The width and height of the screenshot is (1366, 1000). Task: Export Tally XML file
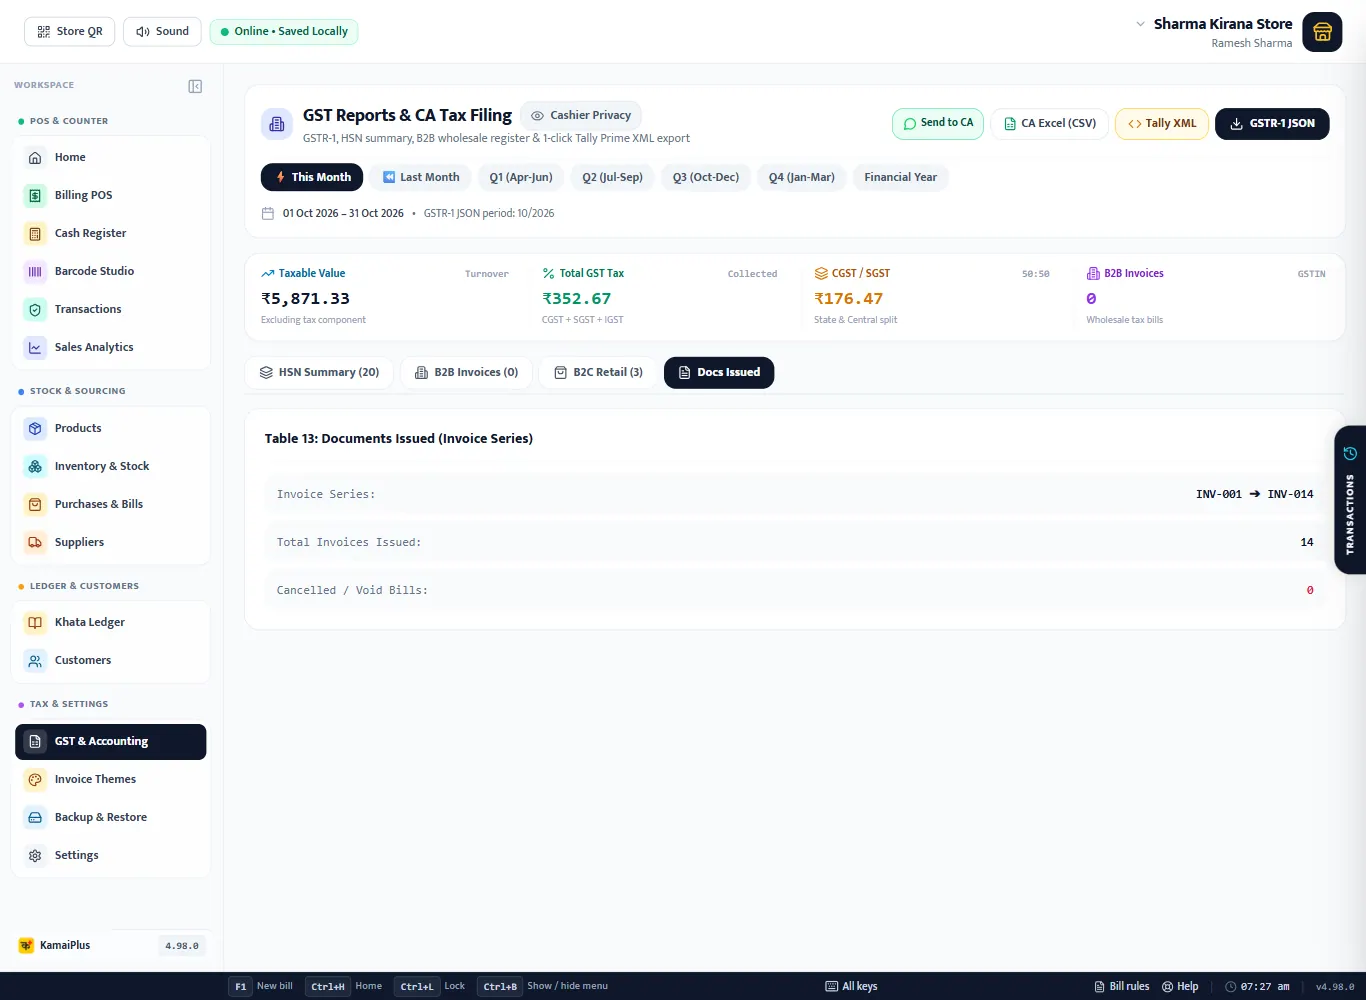click(1162, 123)
